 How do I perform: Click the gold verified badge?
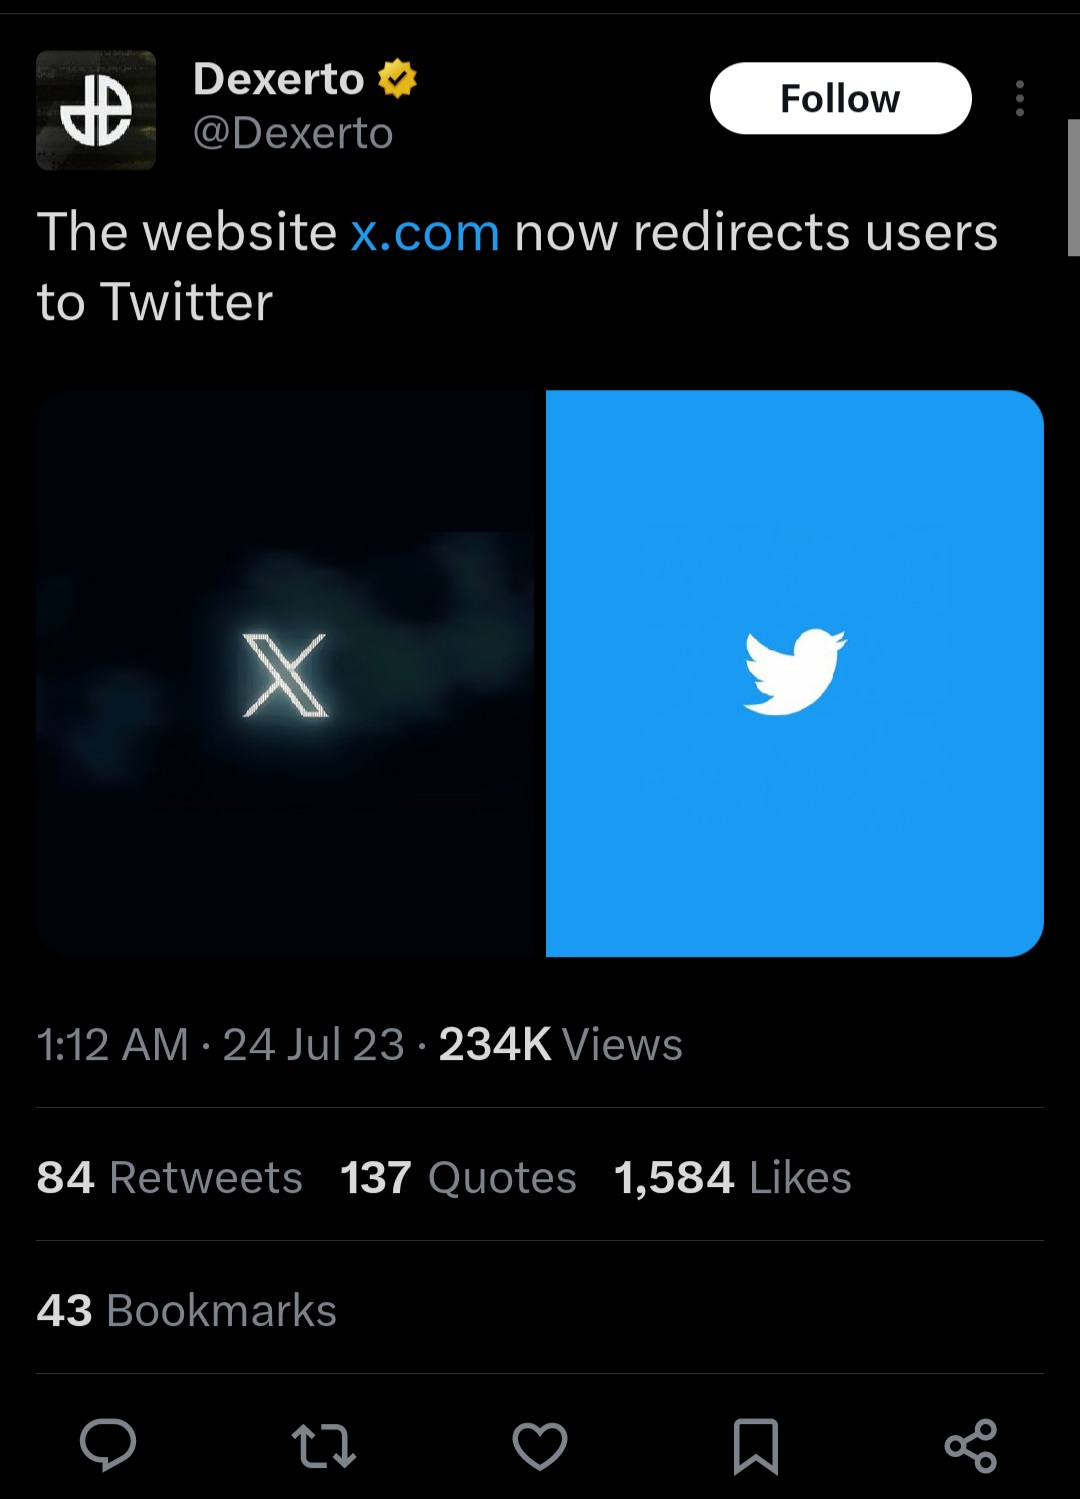[x=397, y=79]
